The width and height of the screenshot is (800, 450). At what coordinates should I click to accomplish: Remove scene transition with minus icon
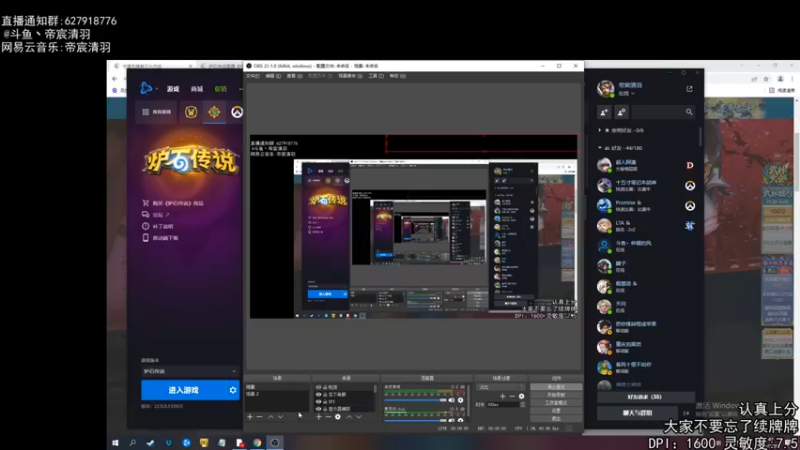click(512, 396)
